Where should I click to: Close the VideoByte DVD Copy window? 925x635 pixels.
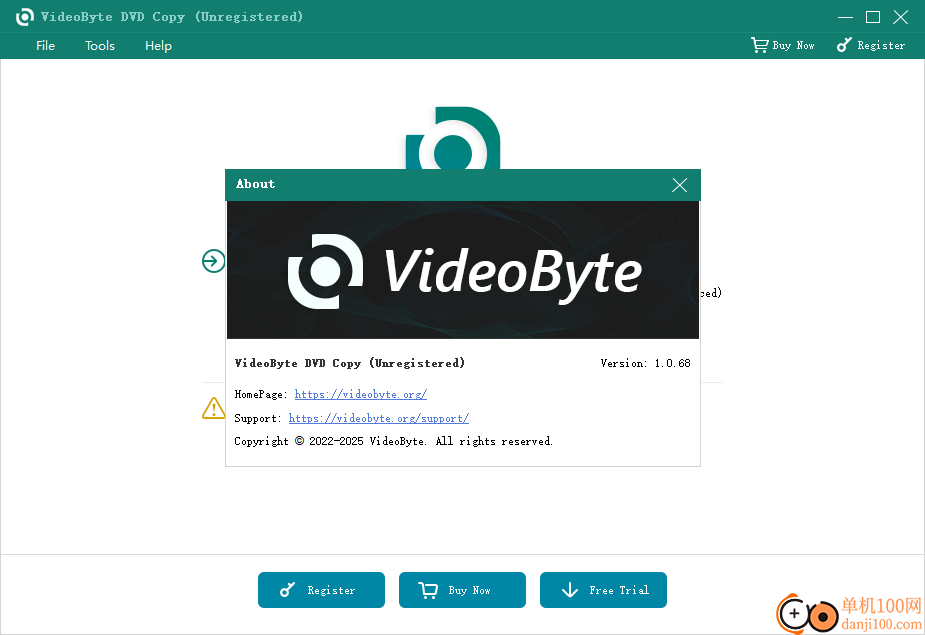[901, 17]
